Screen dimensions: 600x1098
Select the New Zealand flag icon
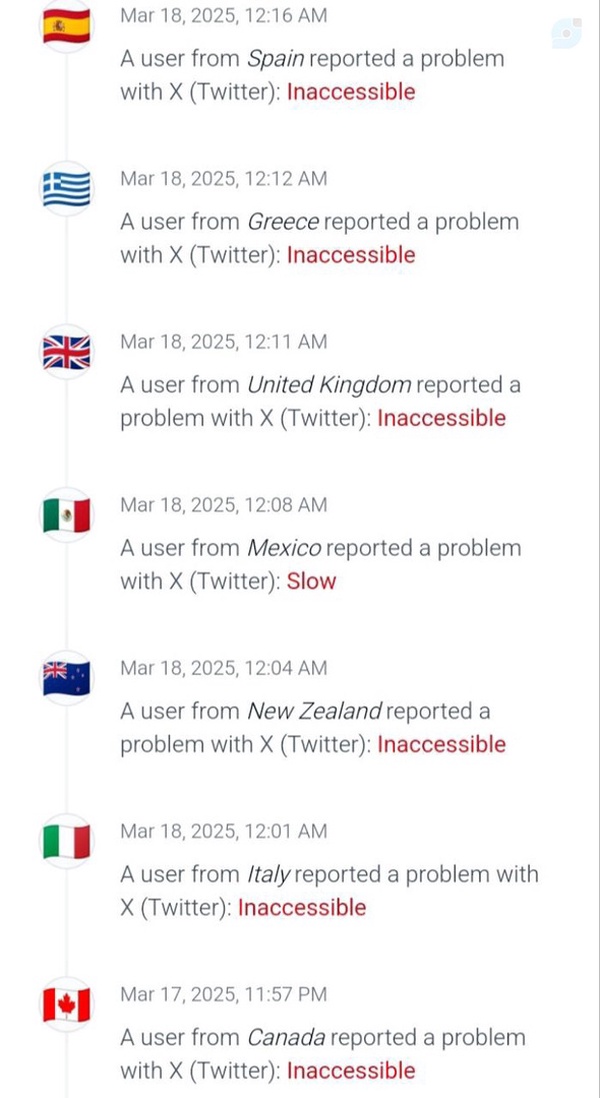pos(67,679)
